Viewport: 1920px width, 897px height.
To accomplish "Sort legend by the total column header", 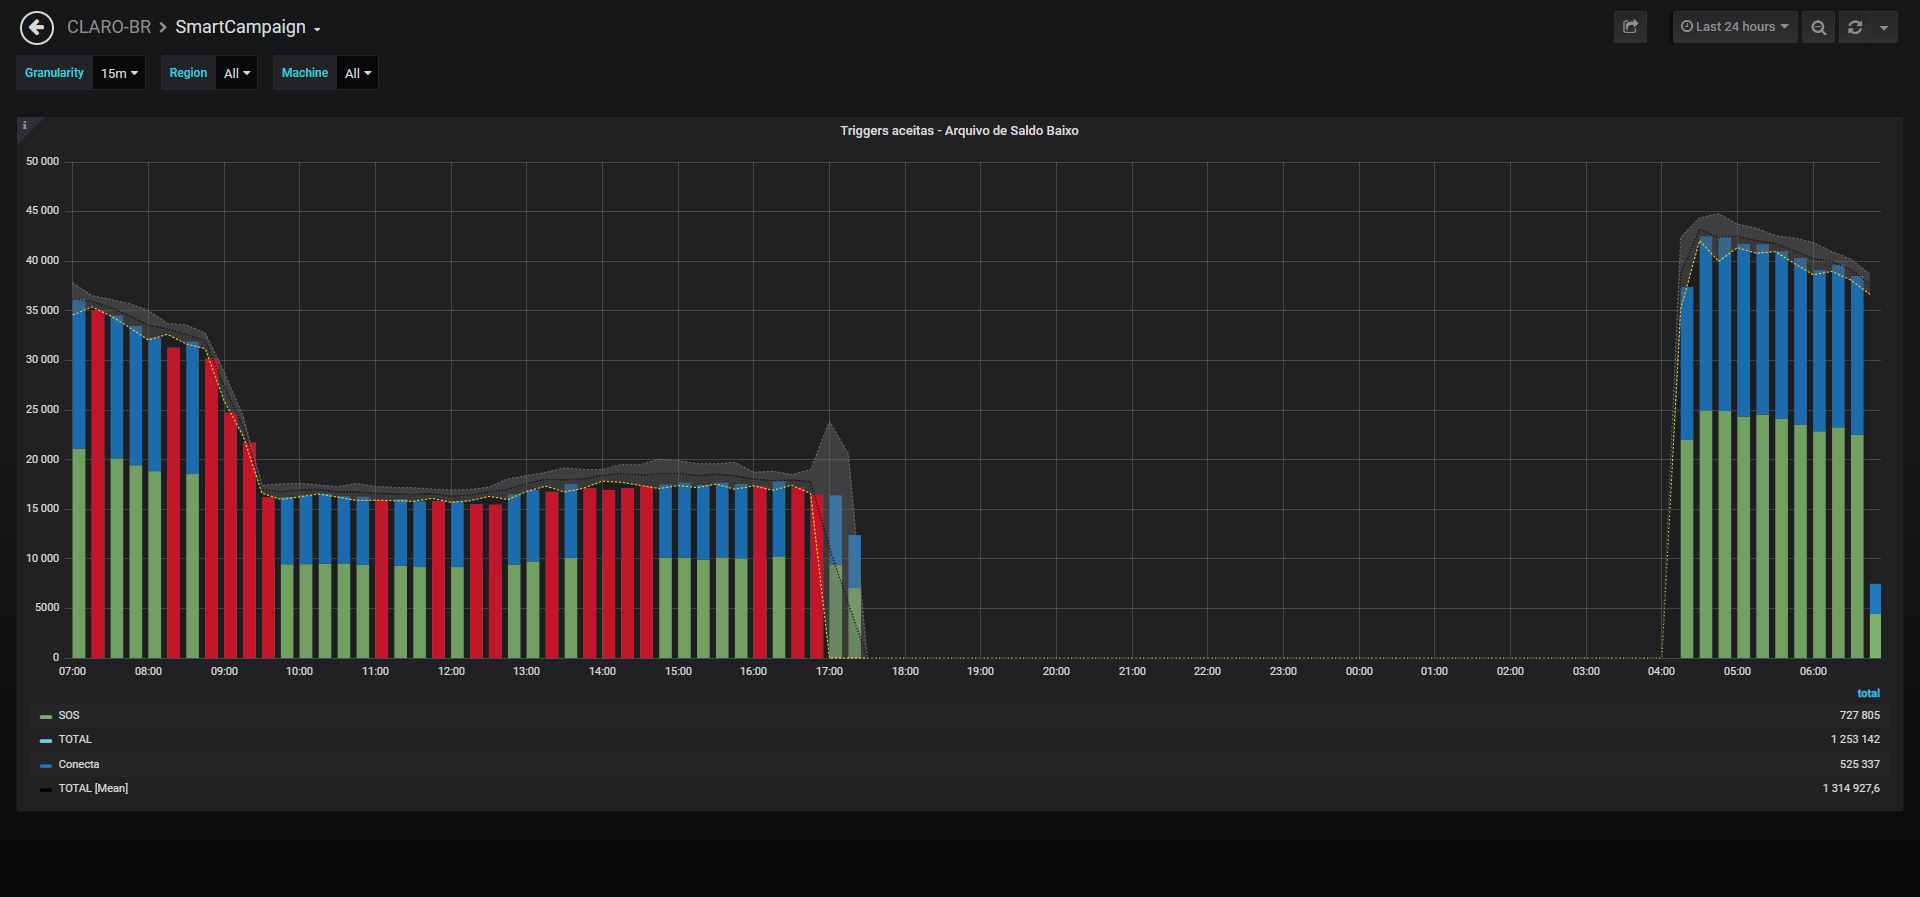I will [1868, 693].
